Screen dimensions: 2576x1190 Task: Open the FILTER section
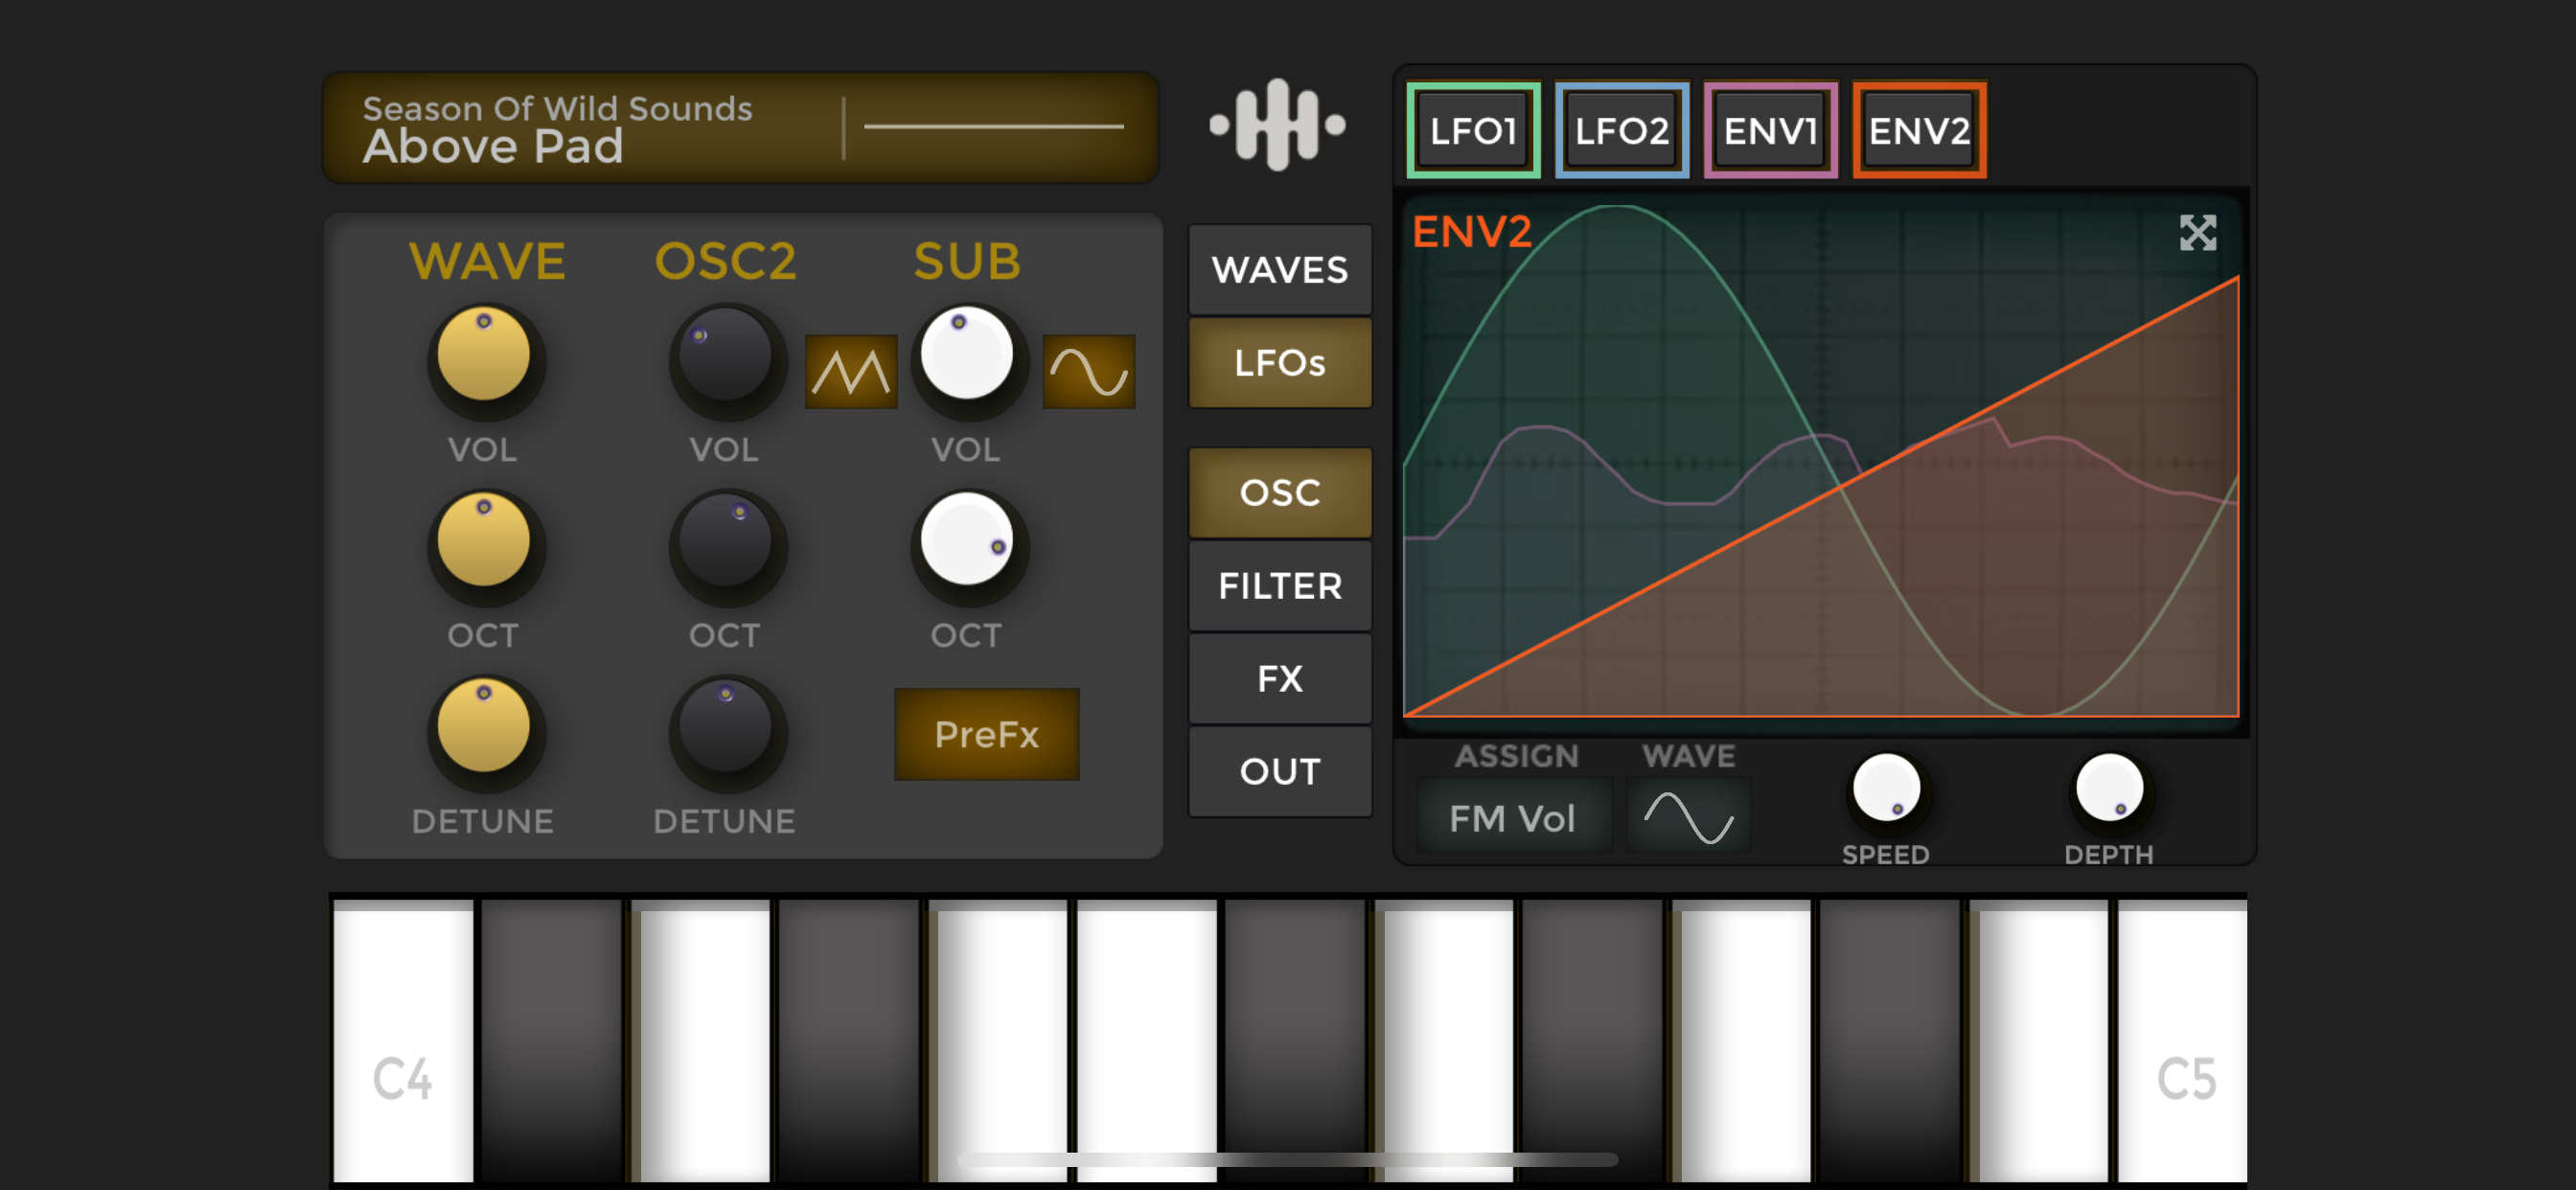pyautogui.click(x=1279, y=585)
